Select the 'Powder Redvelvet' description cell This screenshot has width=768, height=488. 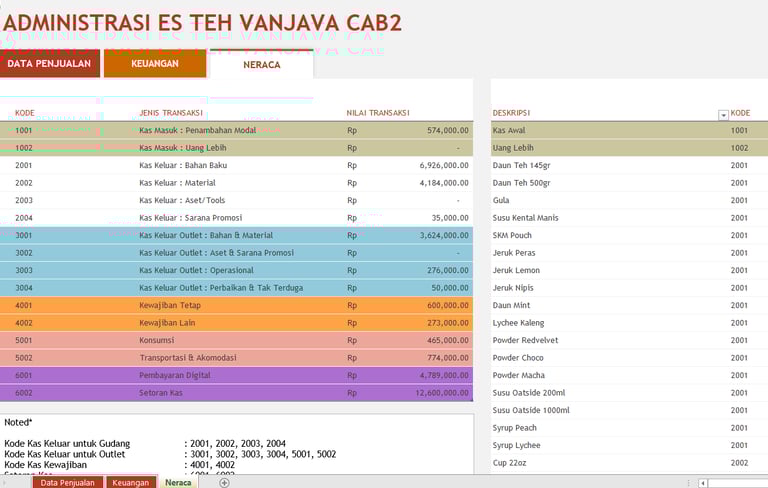point(526,340)
